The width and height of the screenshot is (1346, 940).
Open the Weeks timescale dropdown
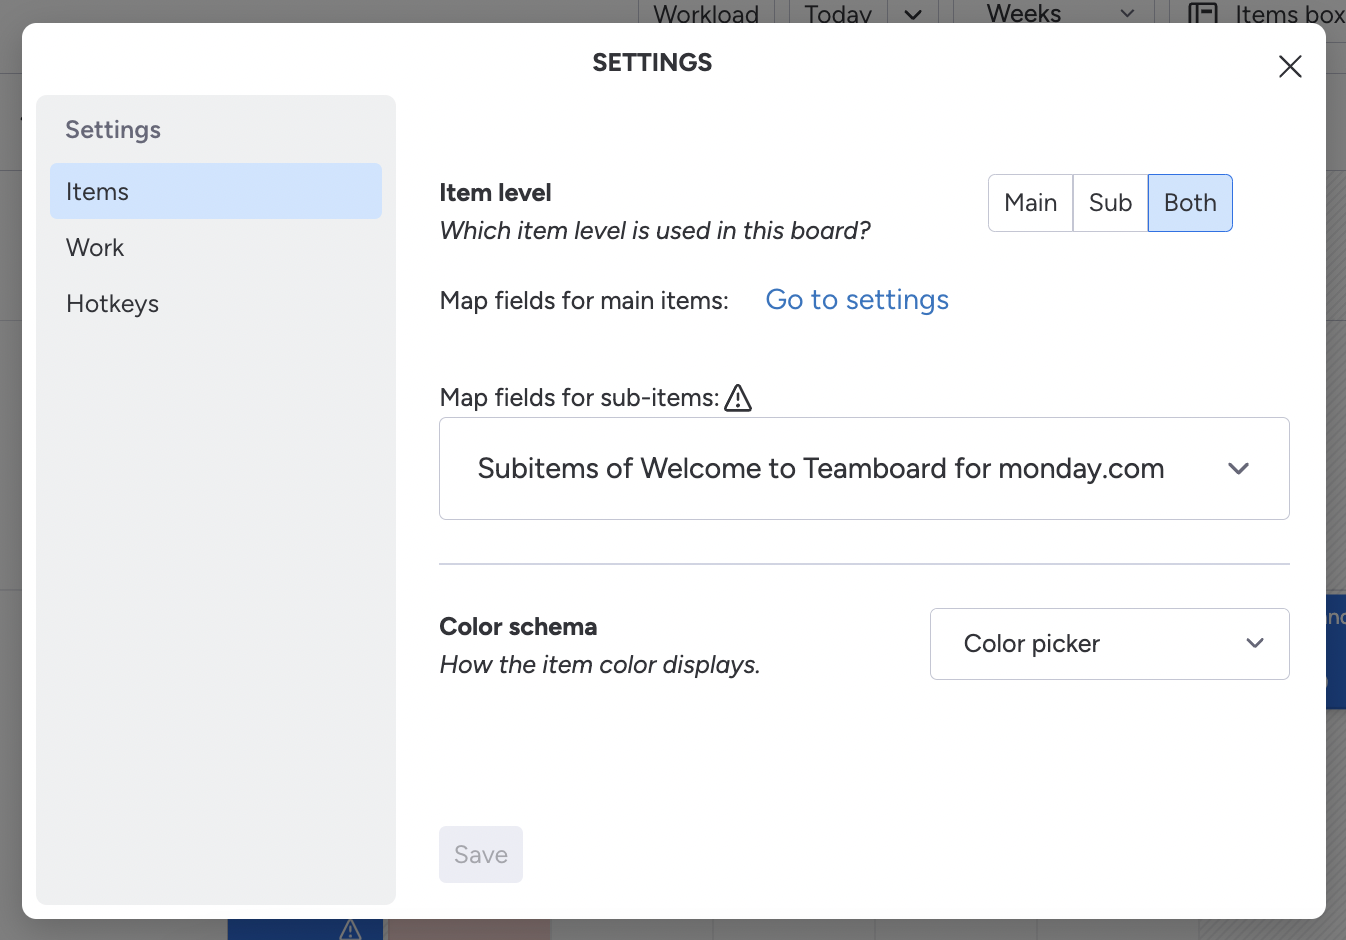(1058, 14)
